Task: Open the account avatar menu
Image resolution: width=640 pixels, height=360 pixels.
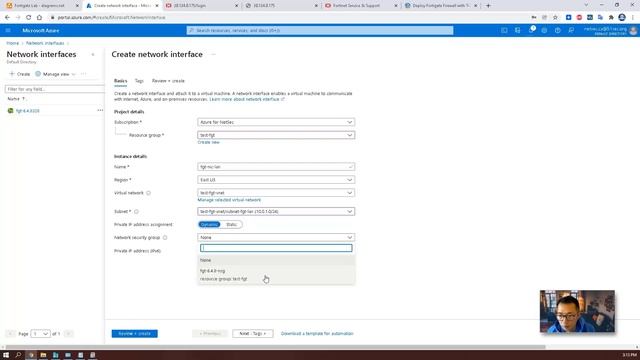Action: 633,31
